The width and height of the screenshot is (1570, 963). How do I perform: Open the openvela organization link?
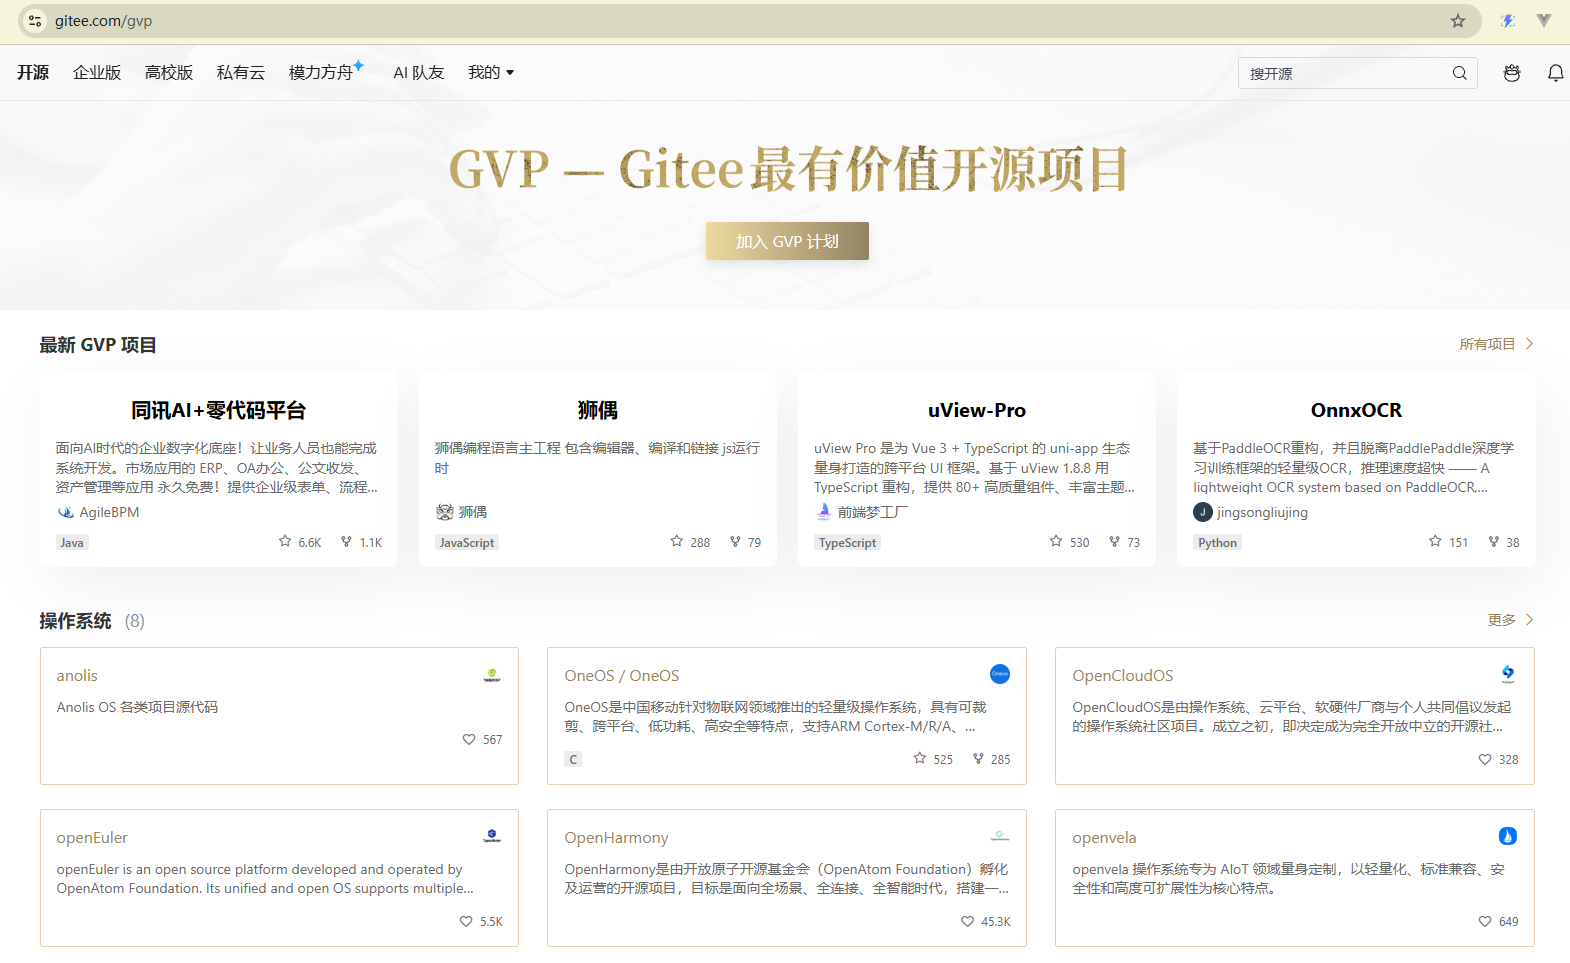coord(1104,838)
